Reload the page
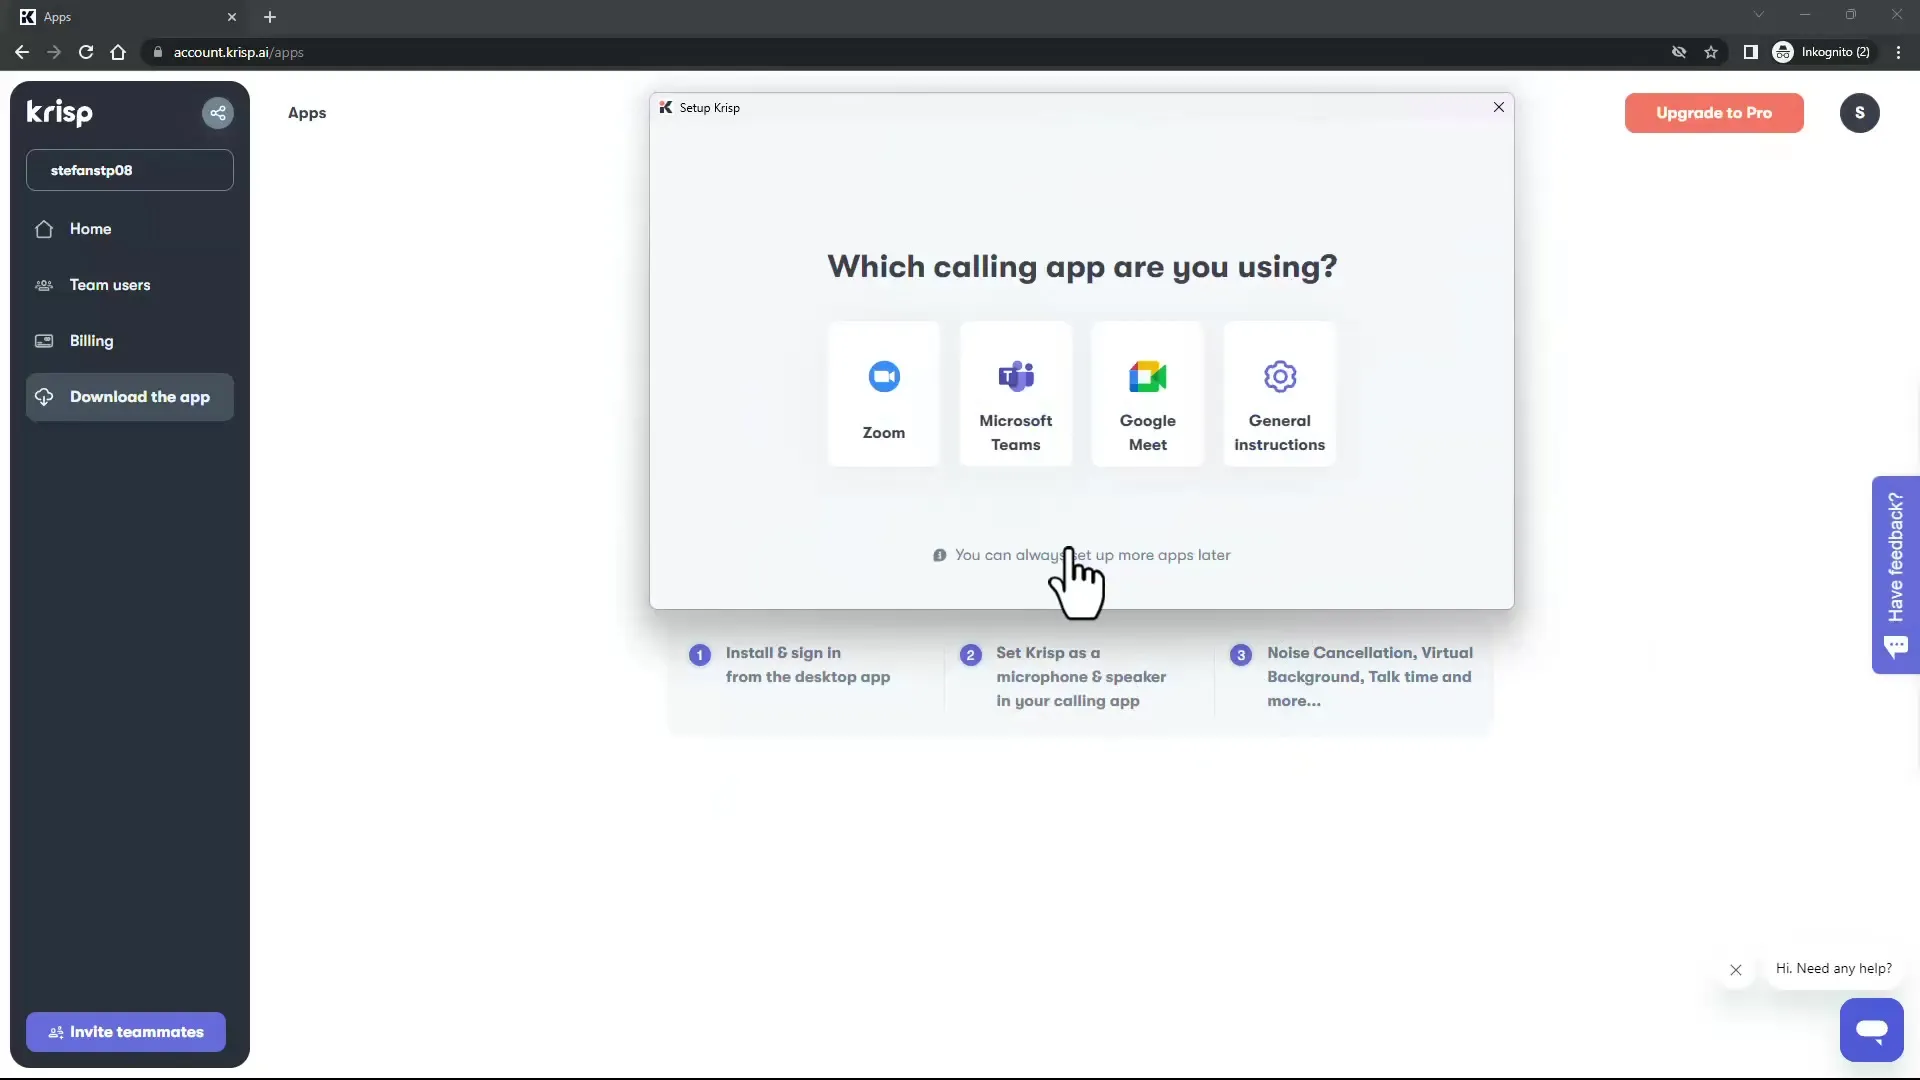 pyautogui.click(x=86, y=52)
